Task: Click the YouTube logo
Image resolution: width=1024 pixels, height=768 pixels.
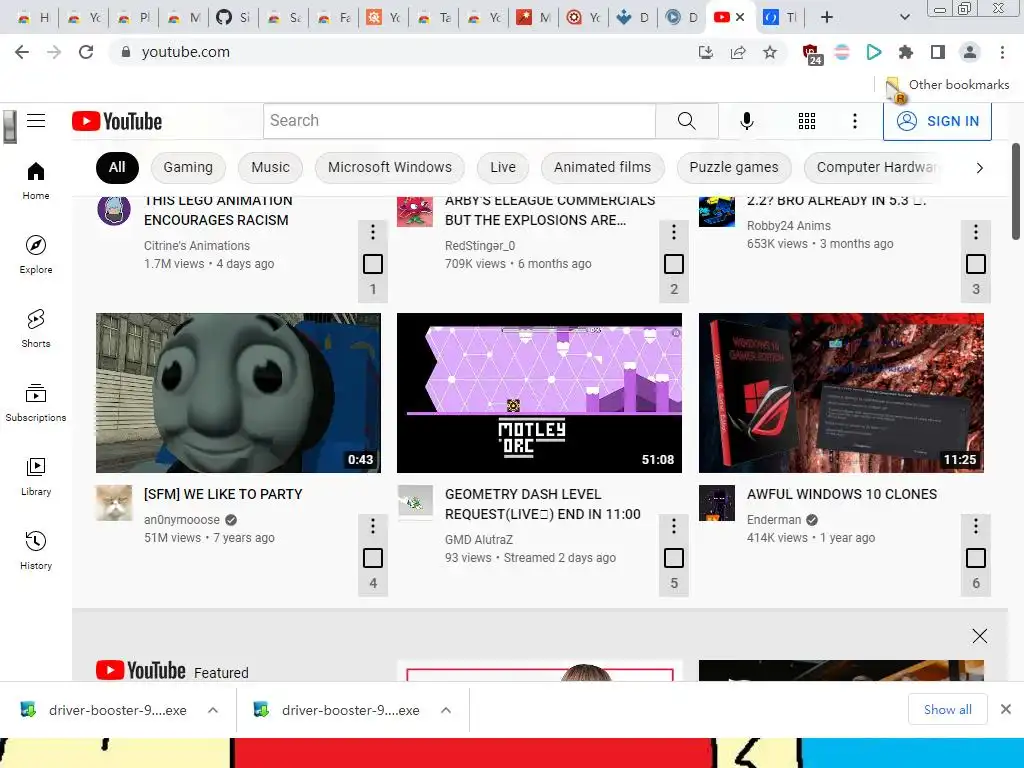Action: click(x=117, y=121)
